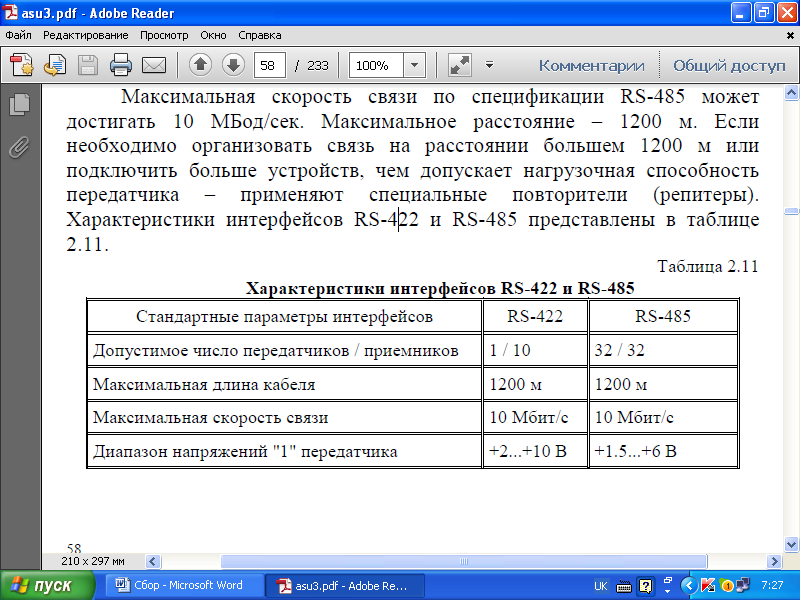Click the 7:27 clock

coord(772,585)
